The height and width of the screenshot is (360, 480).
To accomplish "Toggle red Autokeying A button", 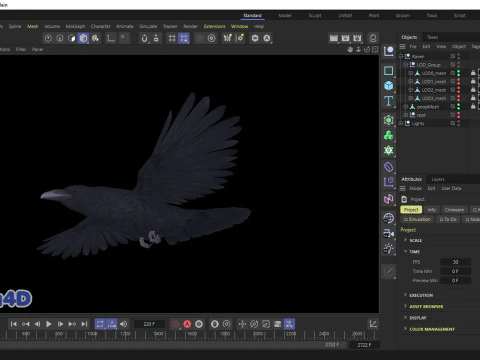I will [187, 324].
